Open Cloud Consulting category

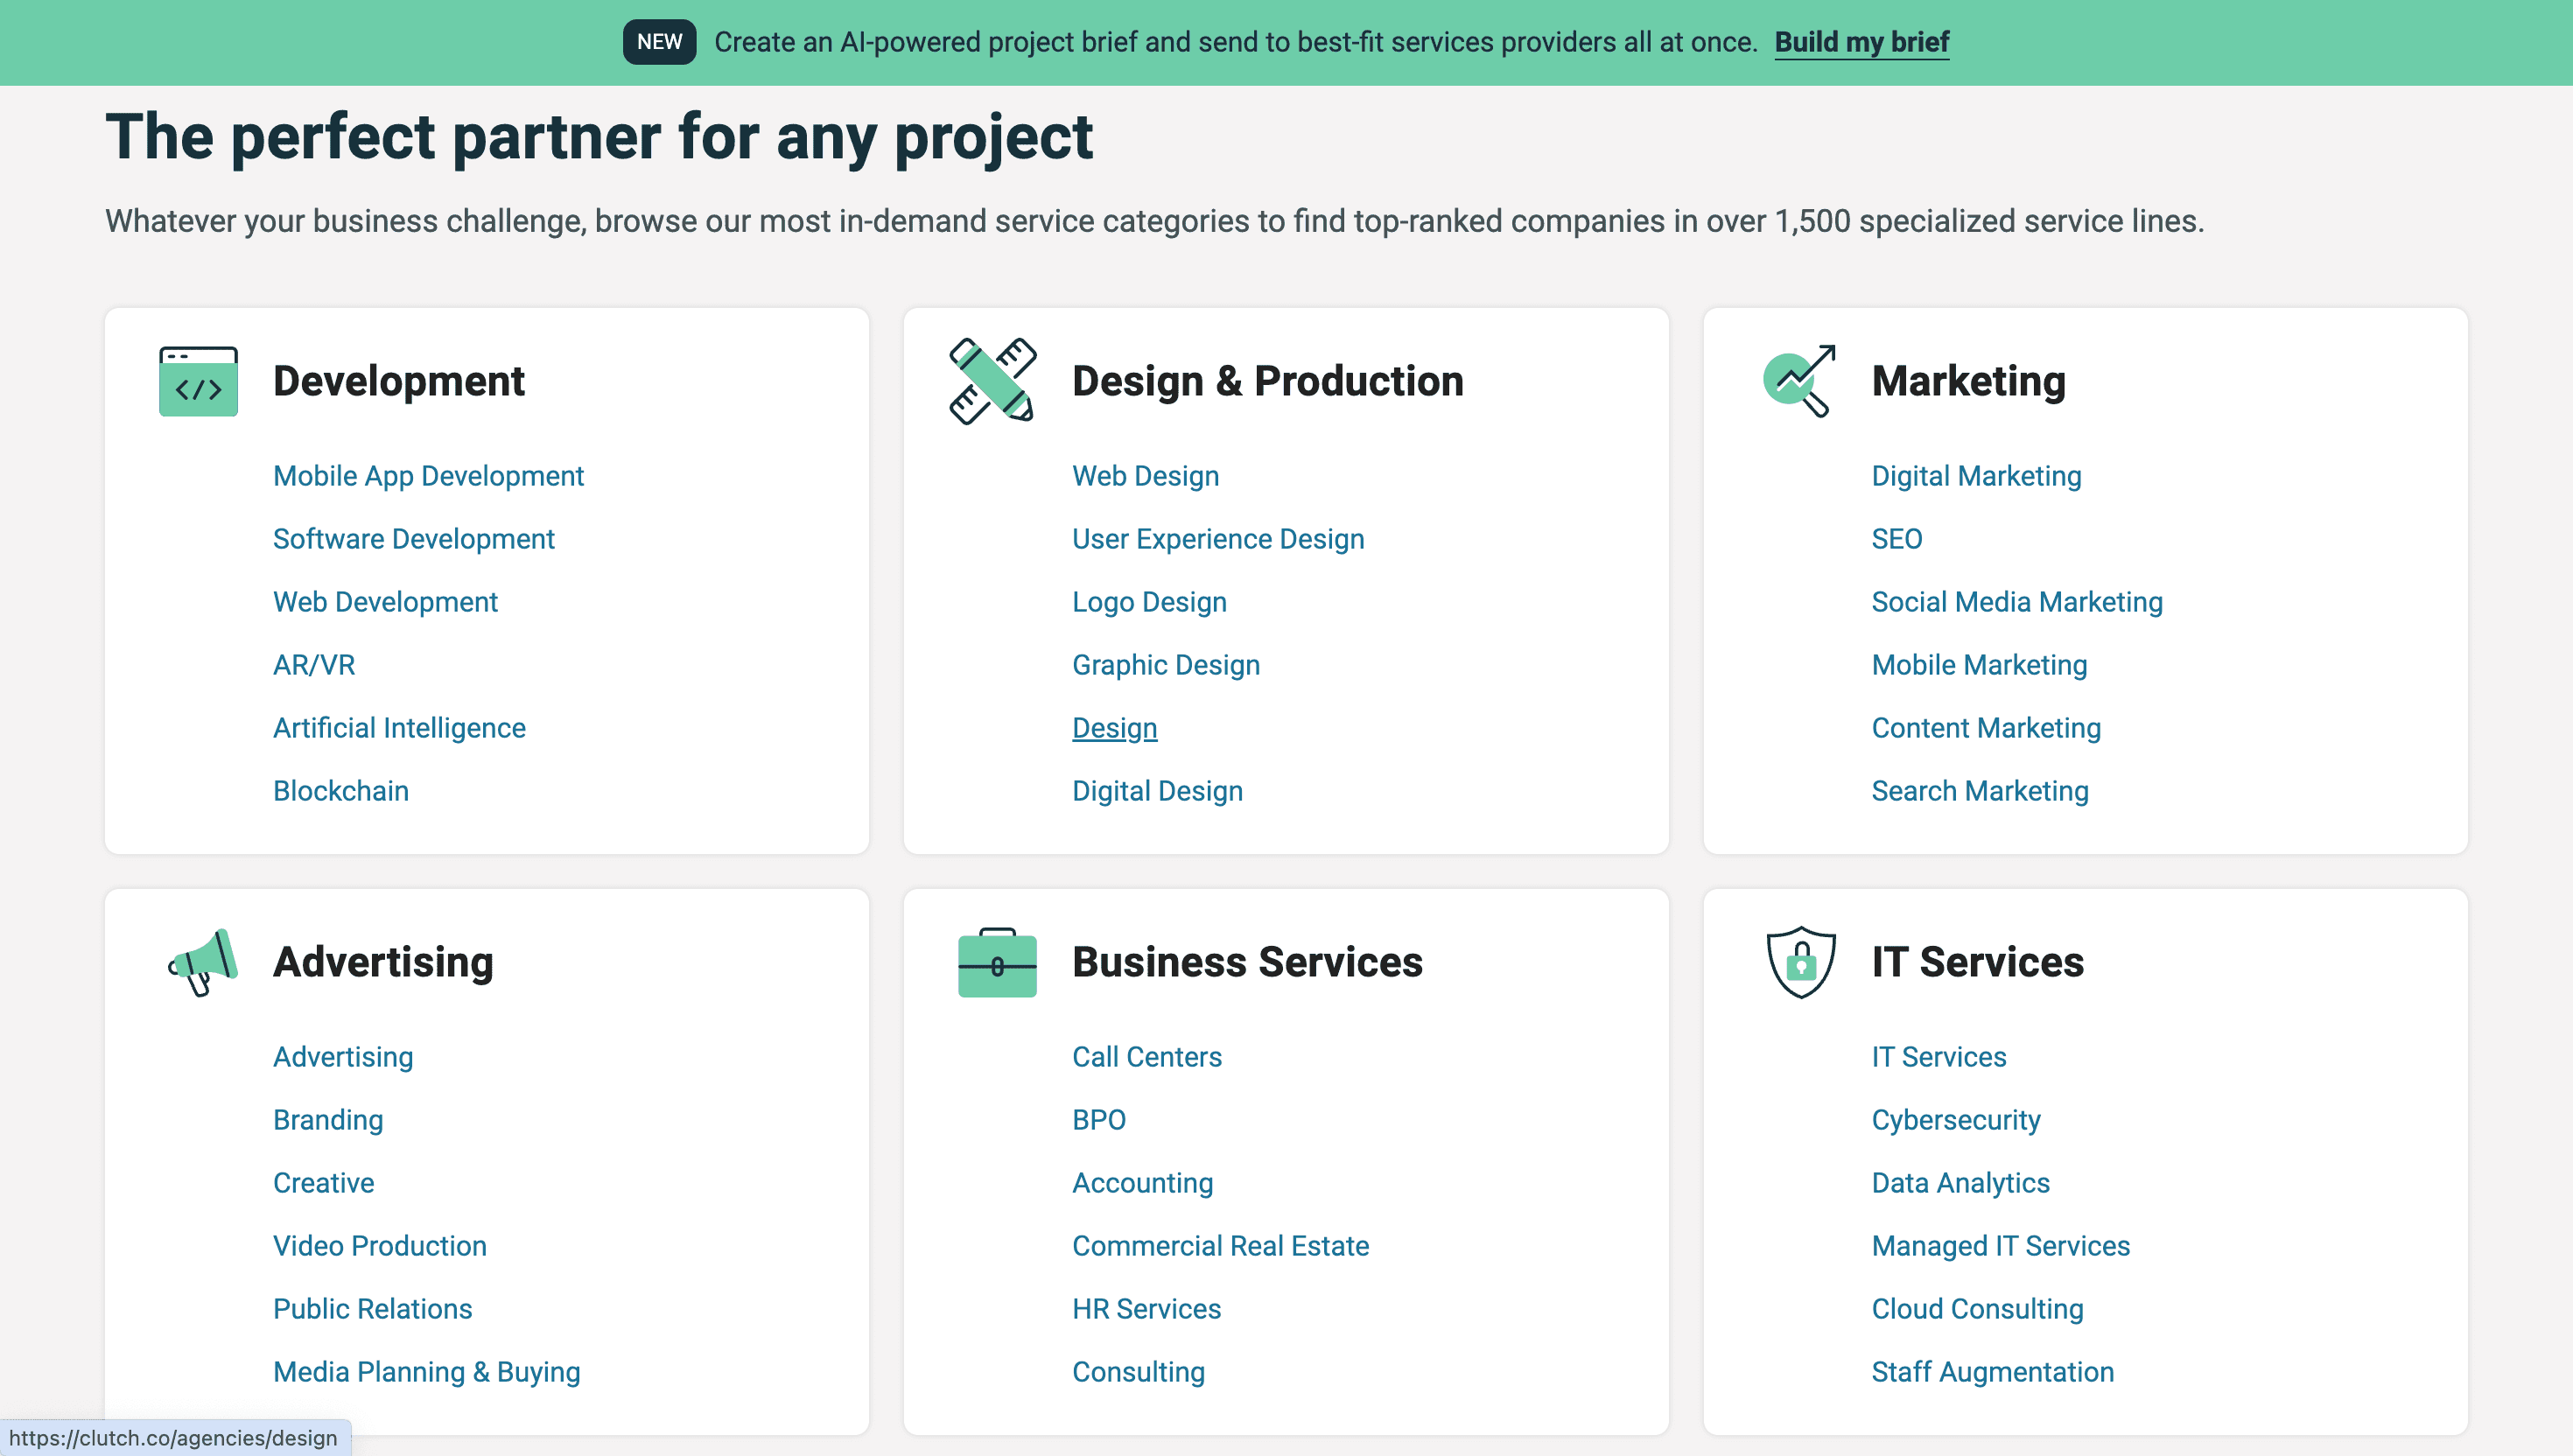click(1977, 1309)
